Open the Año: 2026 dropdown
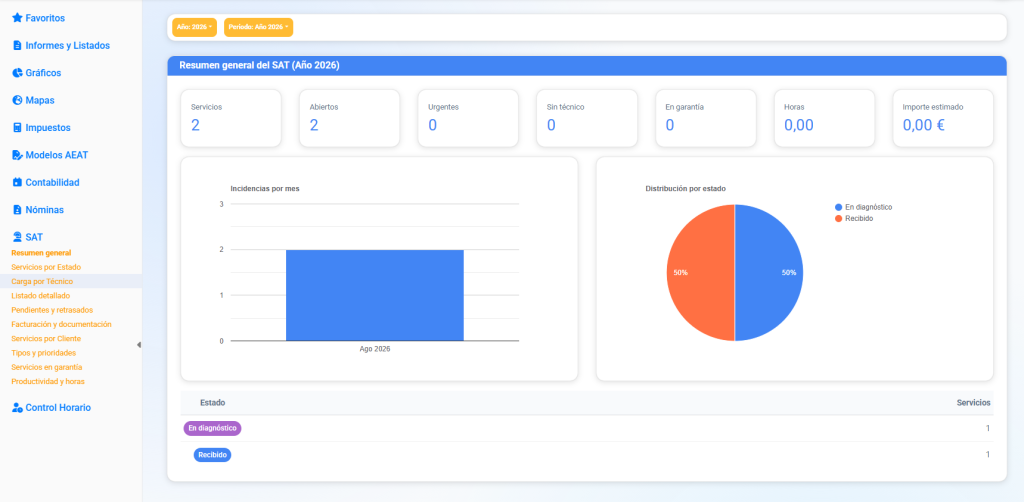The image size is (1024, 502). tap(195, 27)
